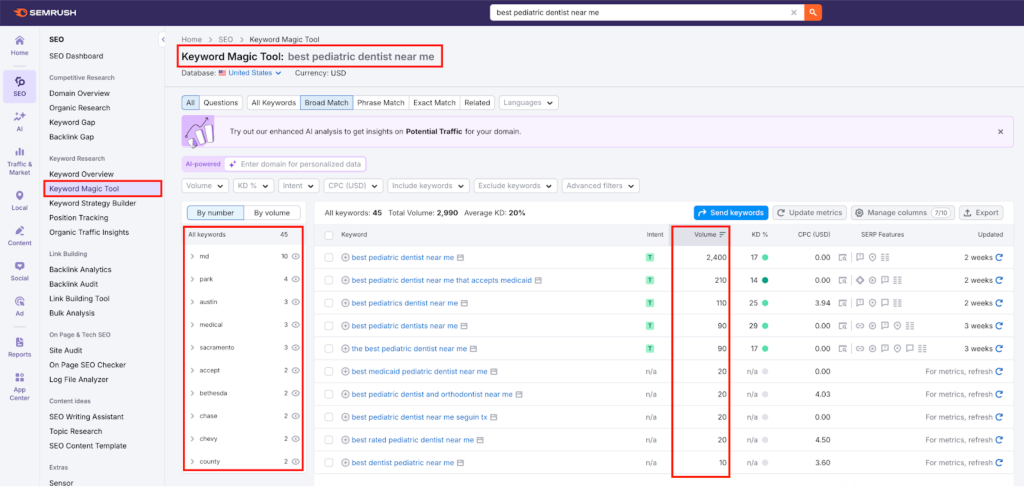Open Site Audit in sidebar
Image resolution: width=1024 pixels, height=487 pixels.
(65, 350)
